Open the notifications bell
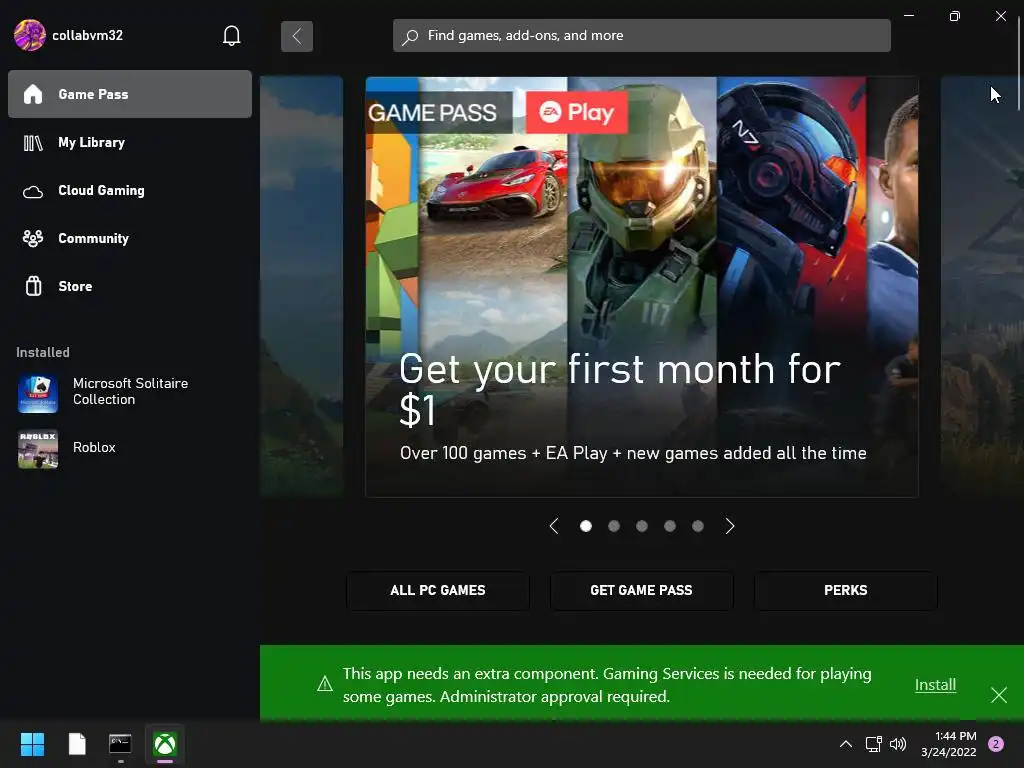The image size is (1024, 768). click(x=231, y=35)
